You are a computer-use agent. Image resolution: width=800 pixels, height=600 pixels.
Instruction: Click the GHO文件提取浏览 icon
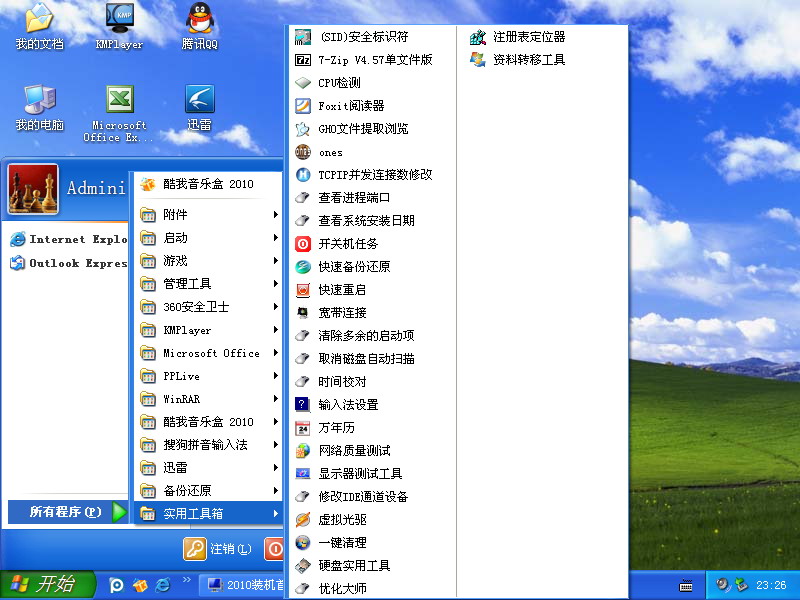pos(303,129)
